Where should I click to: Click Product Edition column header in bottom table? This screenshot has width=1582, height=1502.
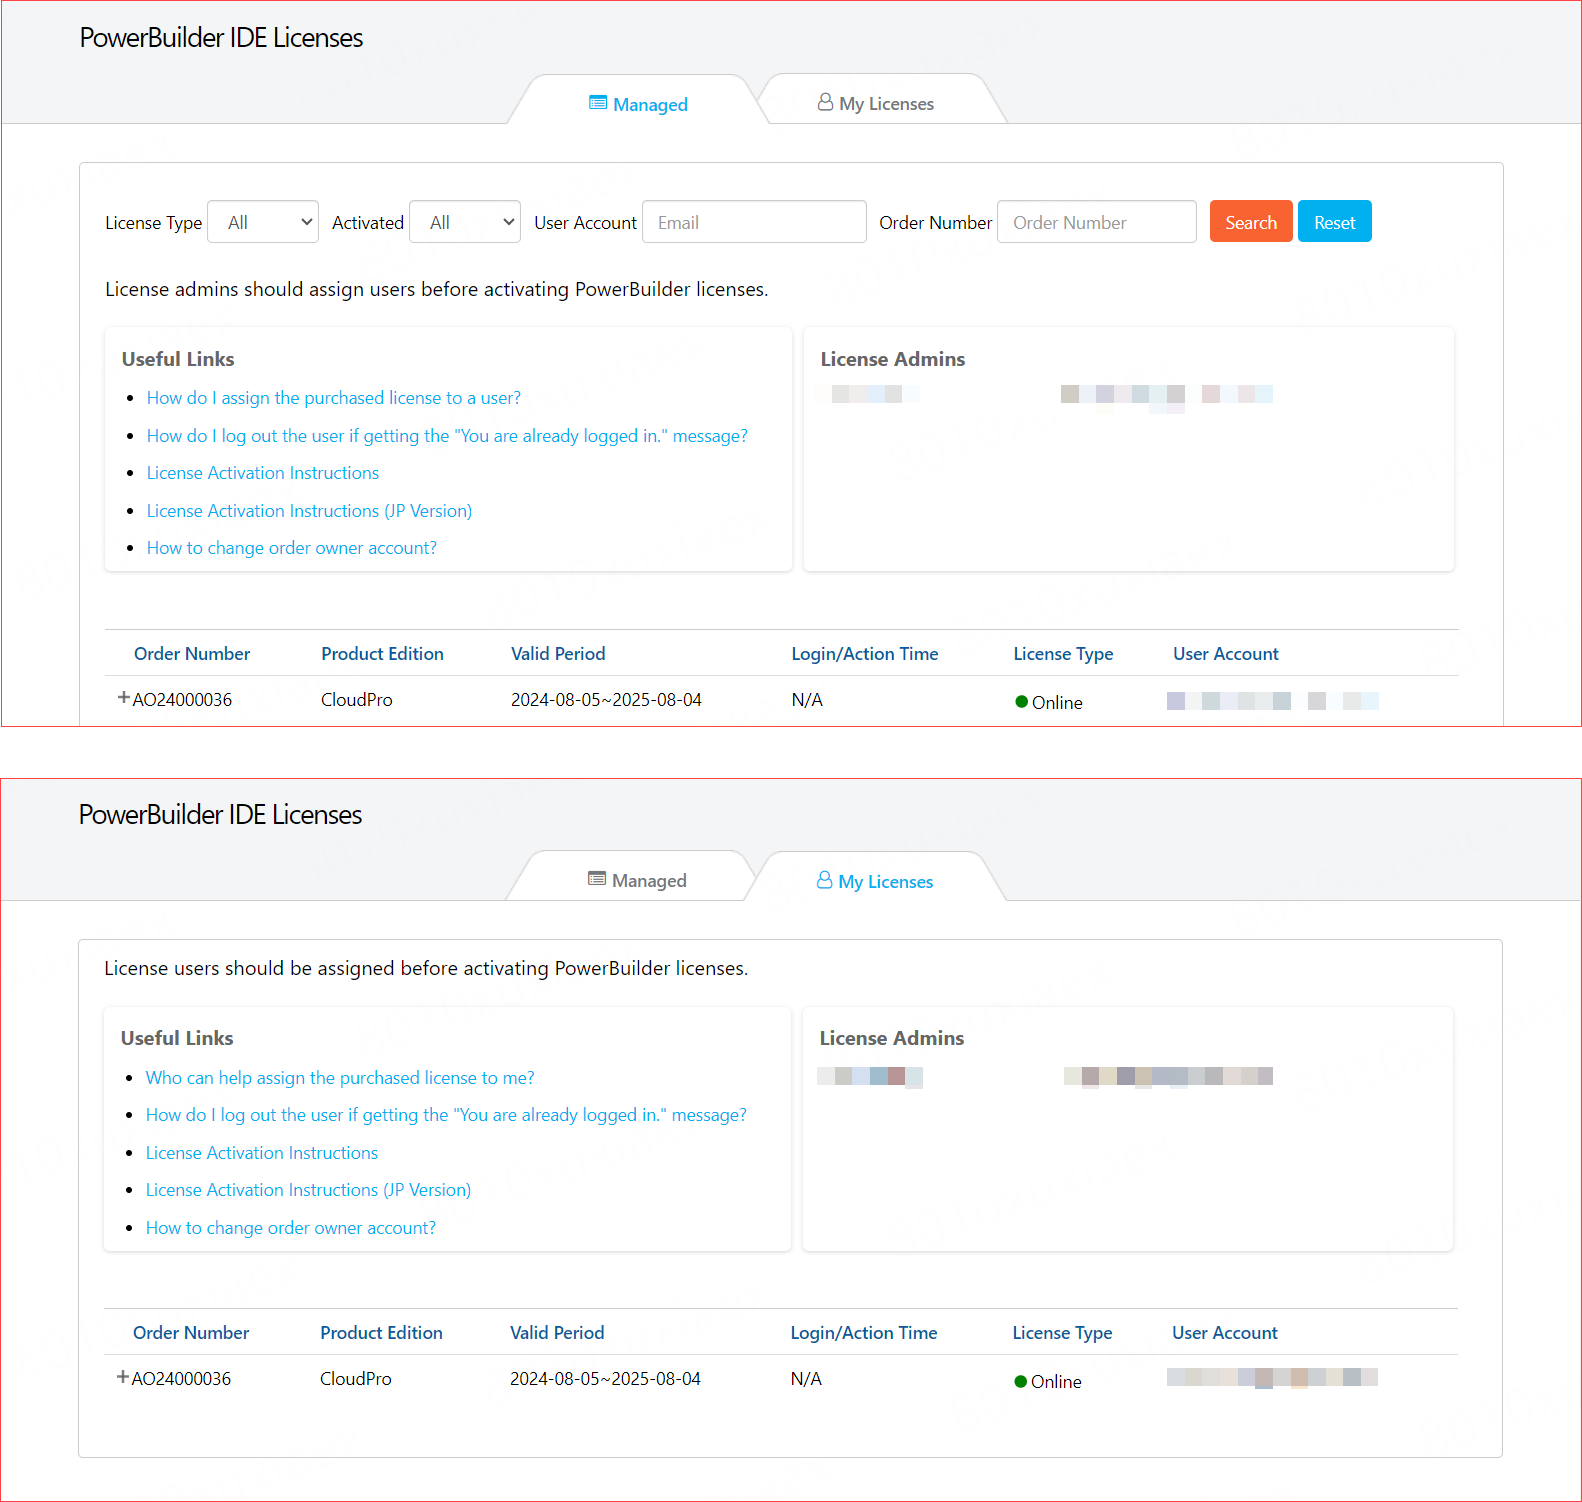click(381, 1333)
